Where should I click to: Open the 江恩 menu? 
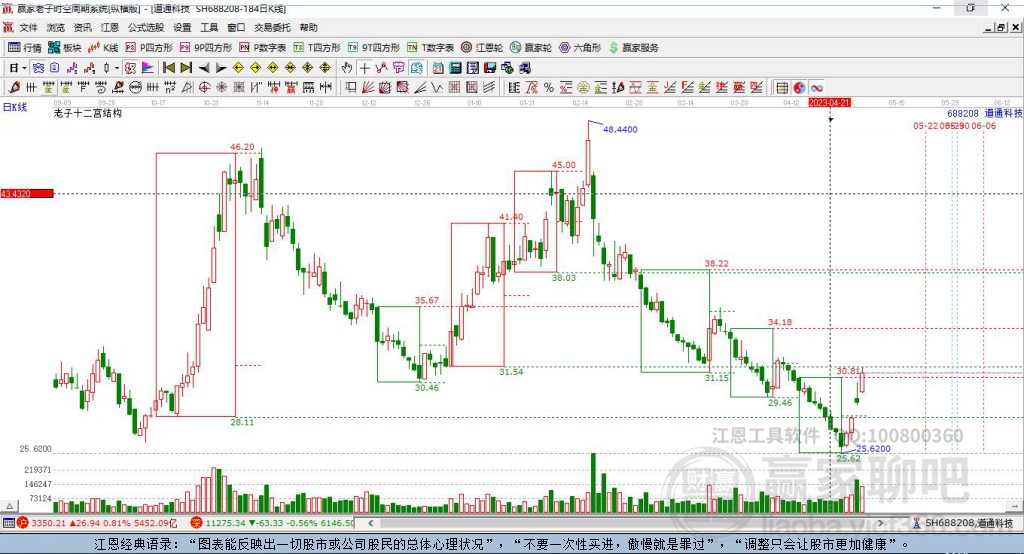110,27
